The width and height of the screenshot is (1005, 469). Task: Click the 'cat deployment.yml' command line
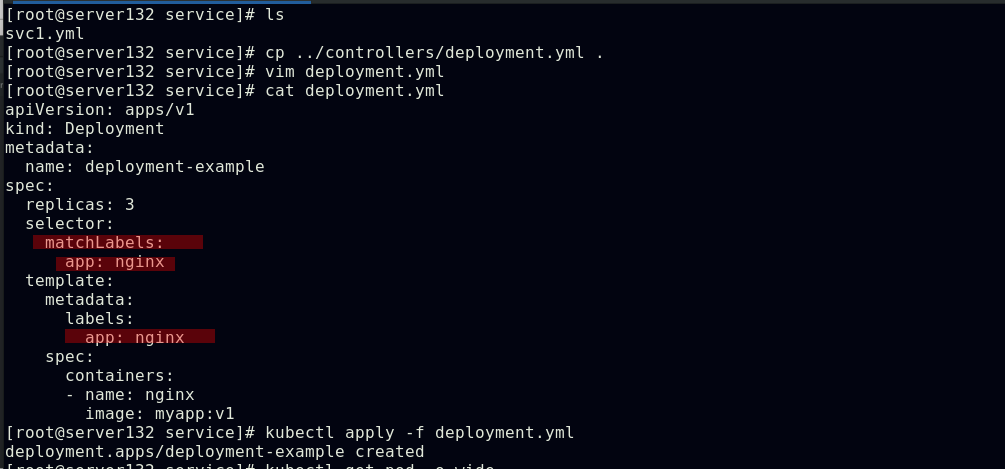[x=354, y=91]
